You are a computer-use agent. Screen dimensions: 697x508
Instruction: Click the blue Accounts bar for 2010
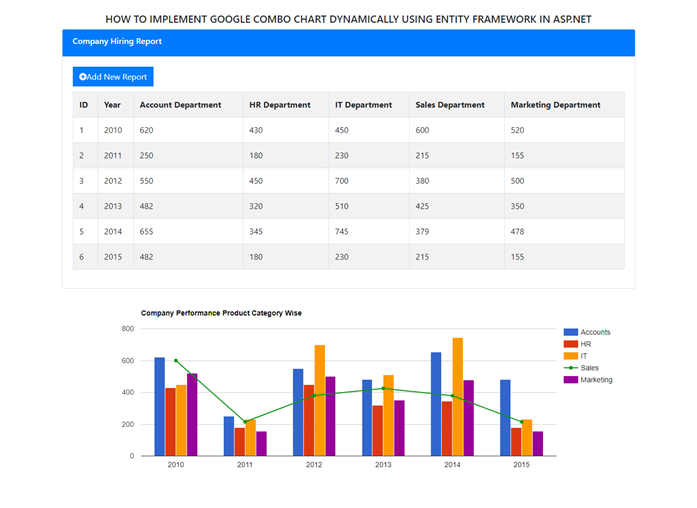160,407
